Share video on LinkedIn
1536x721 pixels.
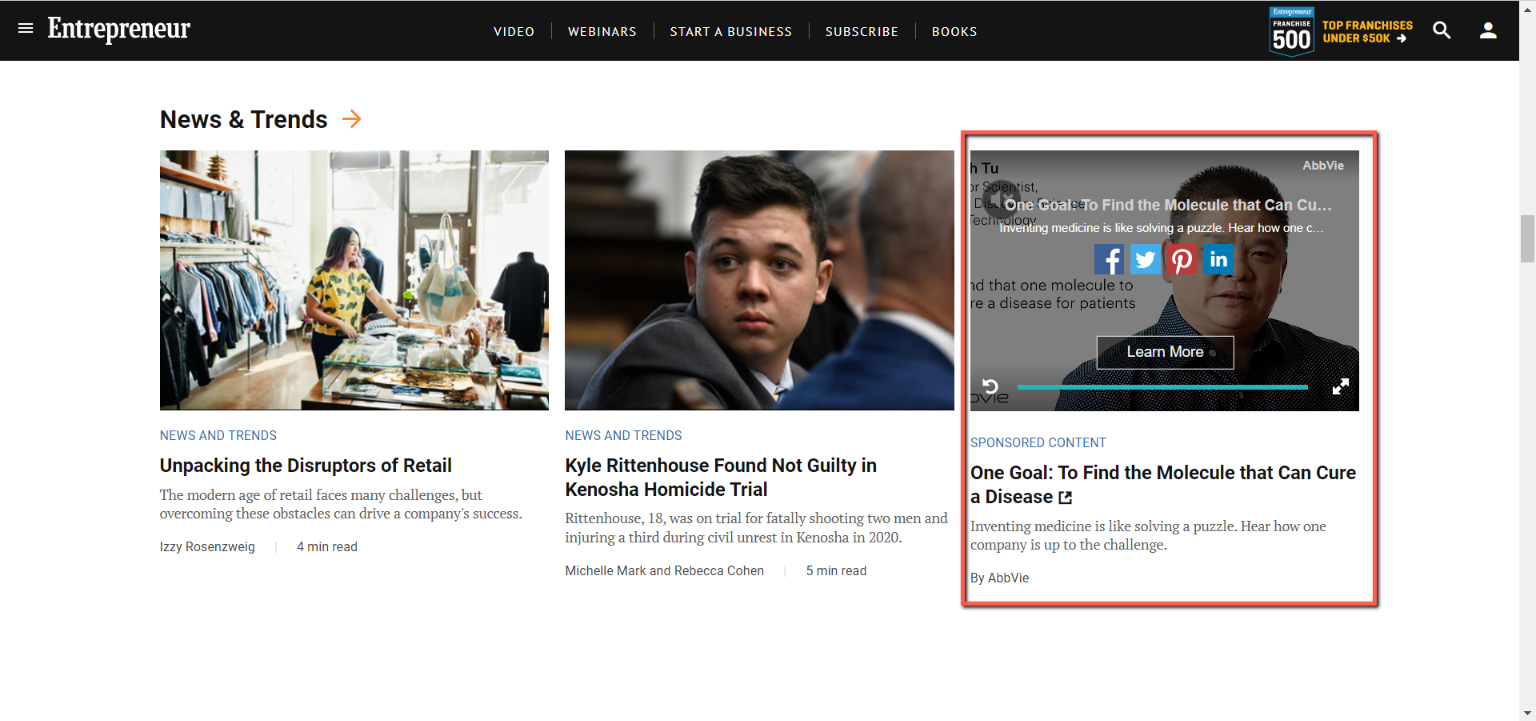tap(1218, 260)
